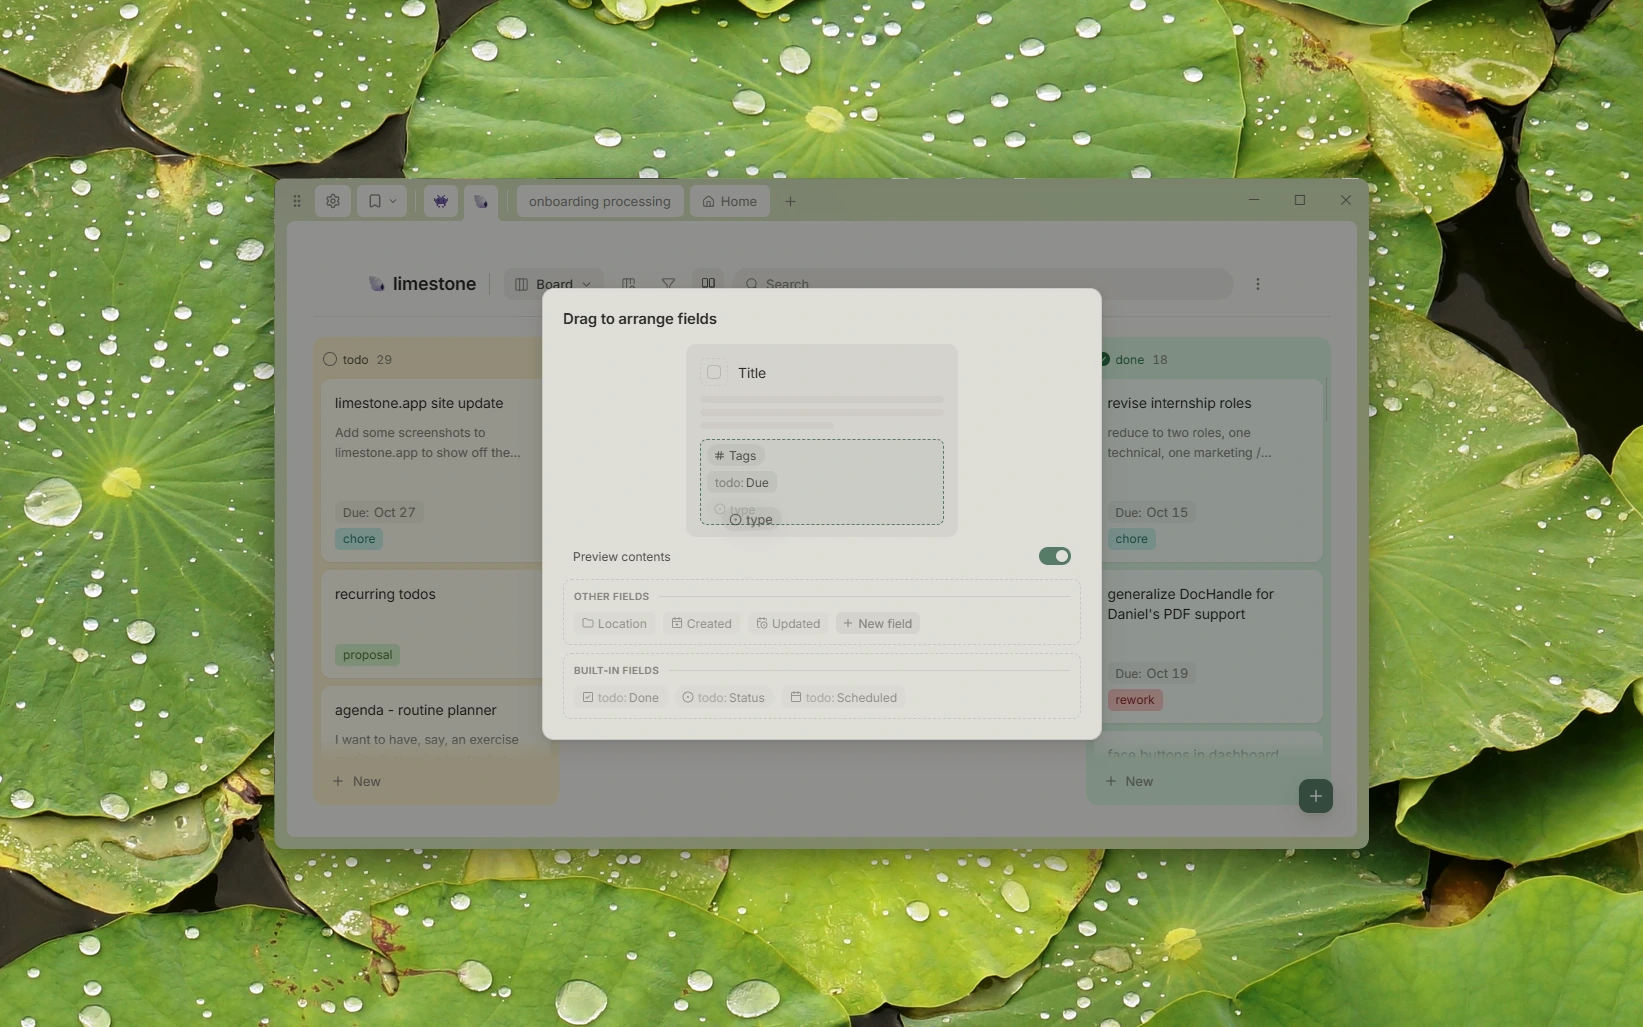Check the Title checkbox in card preview
The height and width of the screenshot is (1027, 1643).
pyautogui.click(x=714, y=372)
